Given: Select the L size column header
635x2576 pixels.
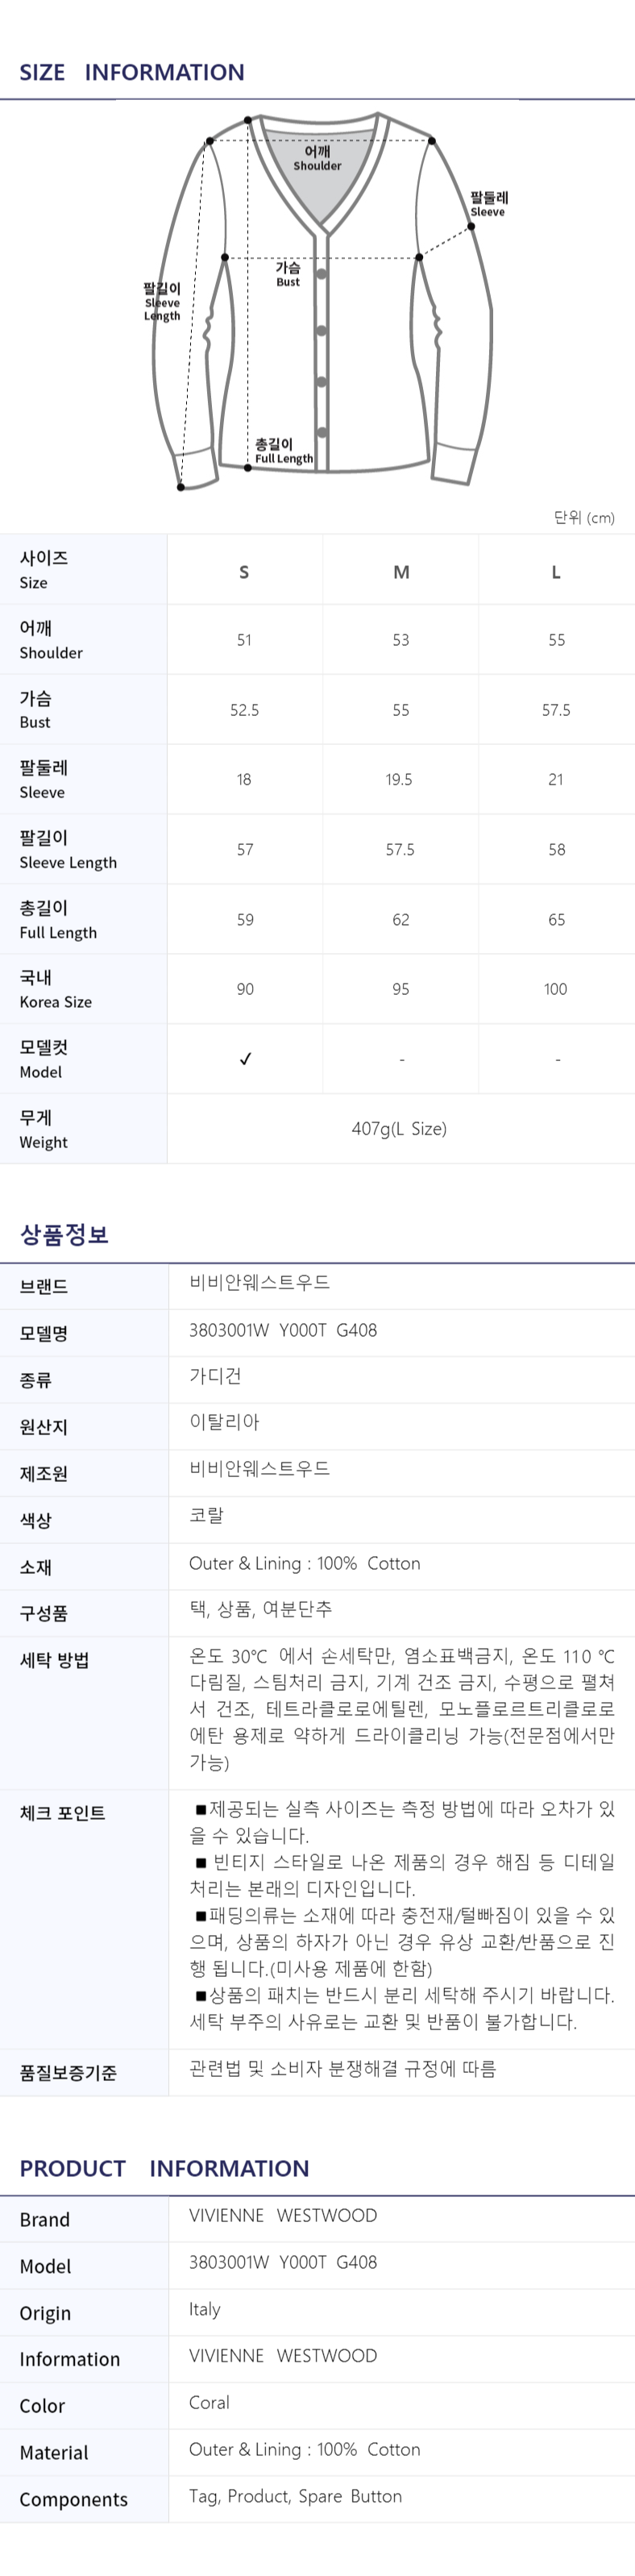Looking at the screenshot, I should [556, 572].
